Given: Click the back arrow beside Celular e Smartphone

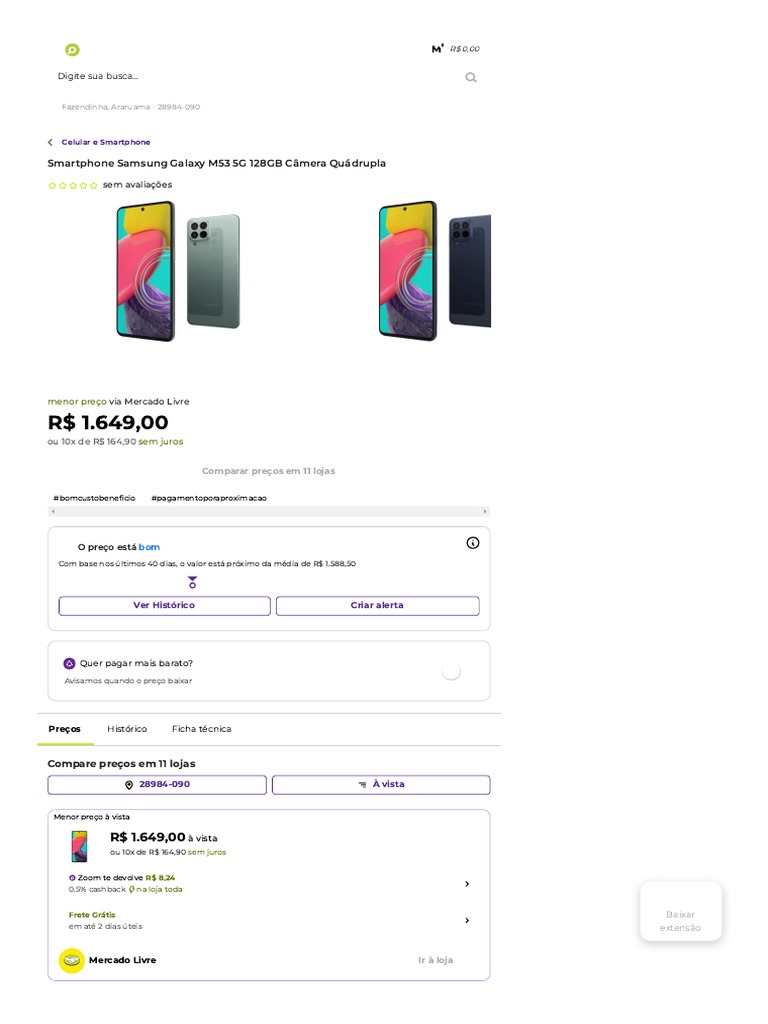Looking at the screenshot, I should (x=51, y=142).
